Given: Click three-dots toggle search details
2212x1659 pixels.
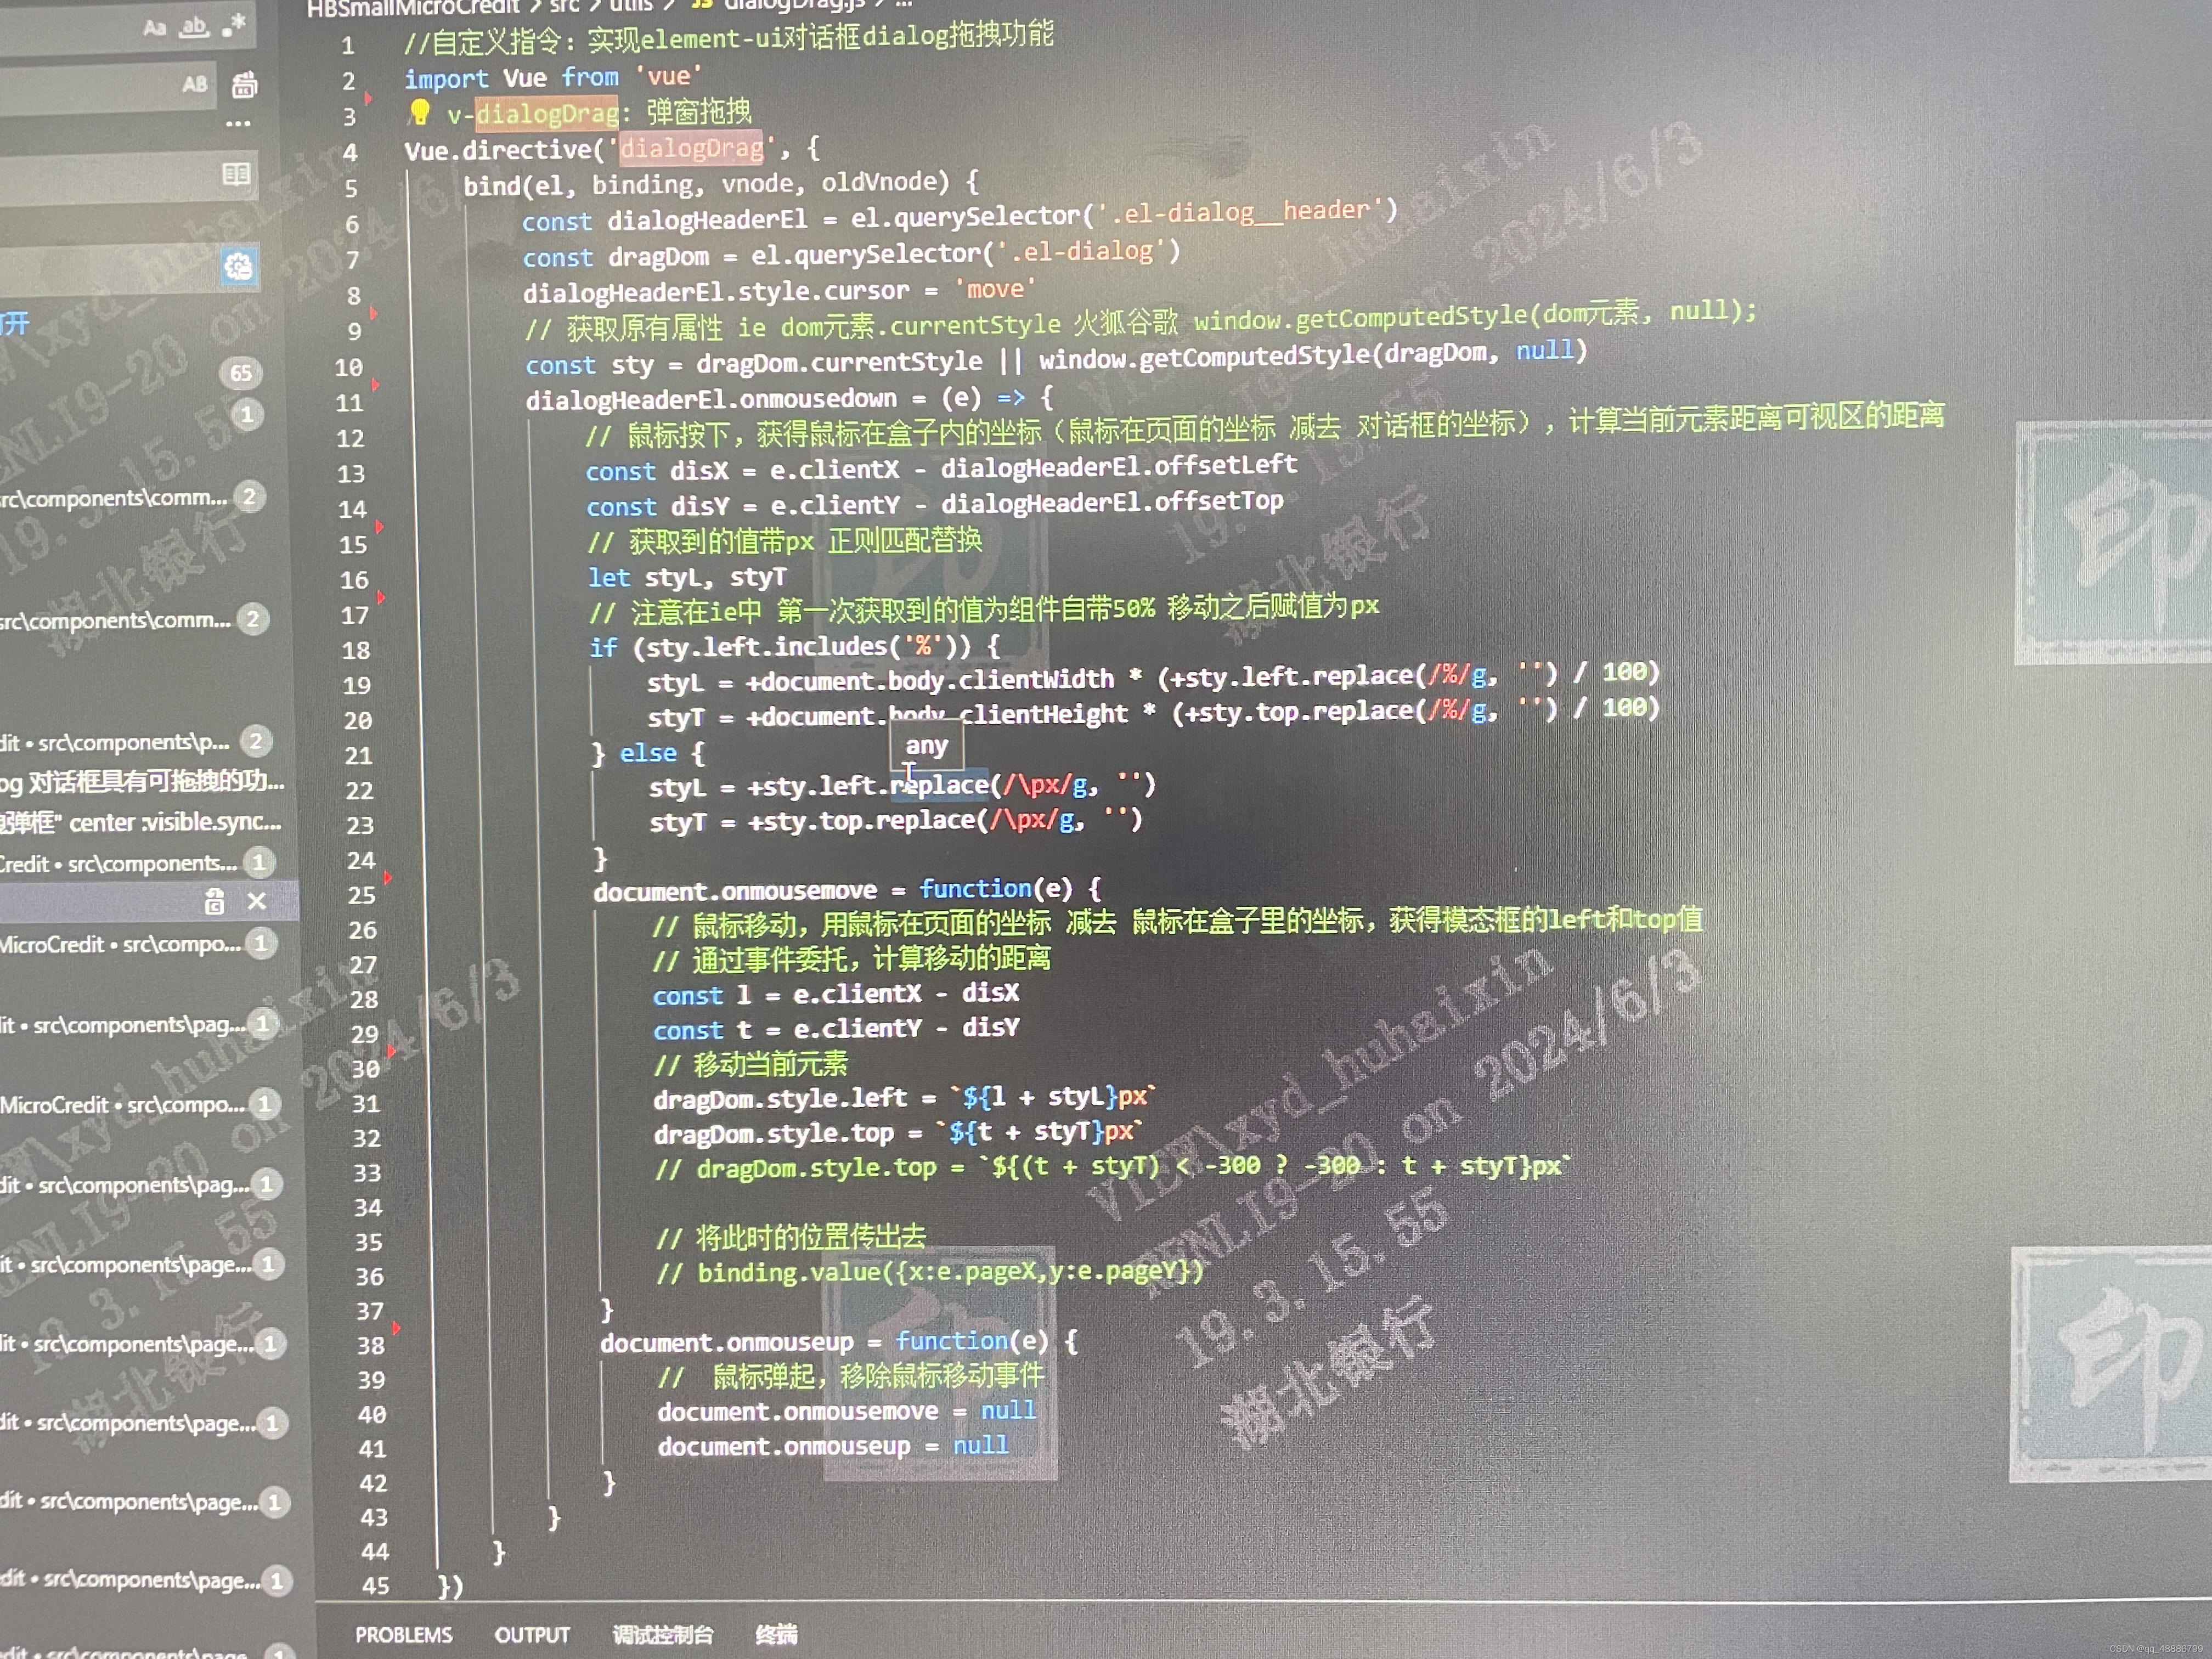Looking at the screenshot, I should click(x=238, y=124).
